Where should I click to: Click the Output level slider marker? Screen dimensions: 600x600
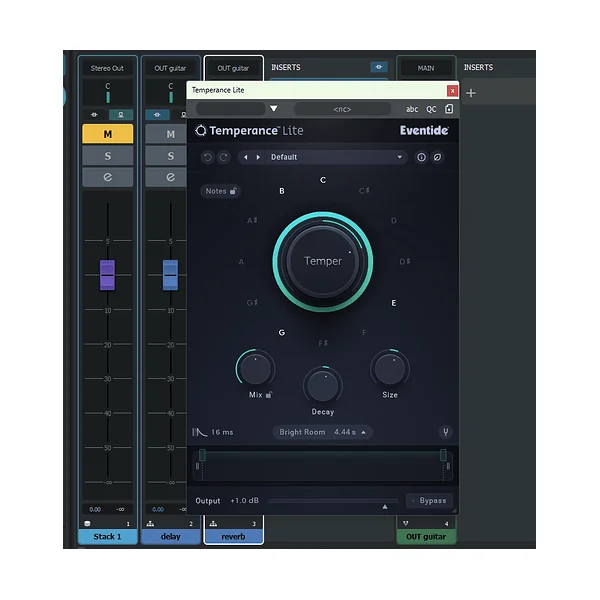(x=385, y=507)
